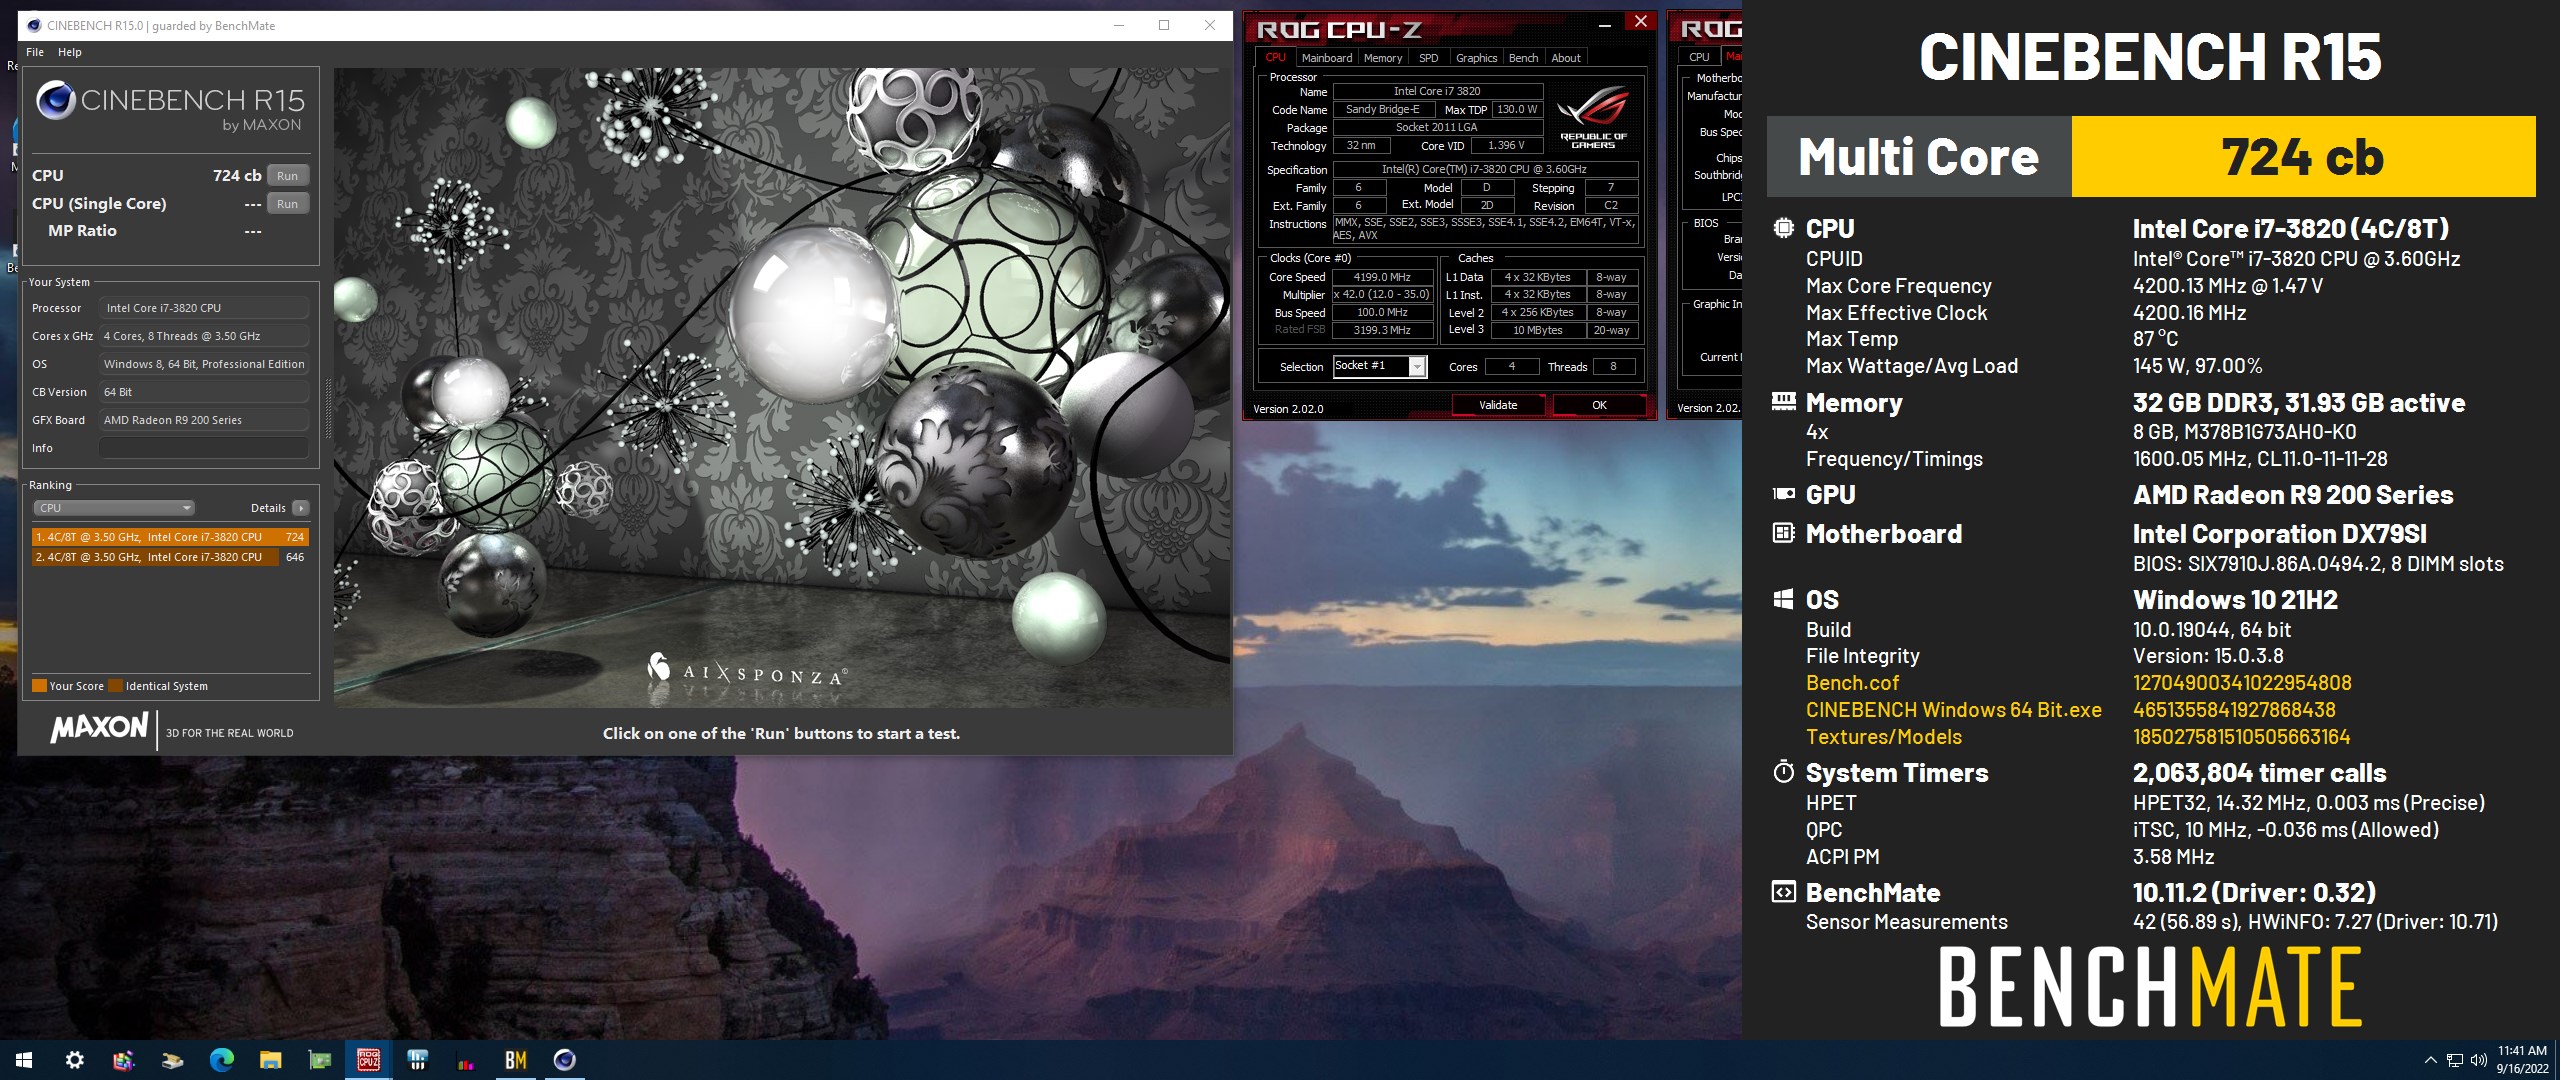Run the CPU multi-core test

tap(288, 176)
